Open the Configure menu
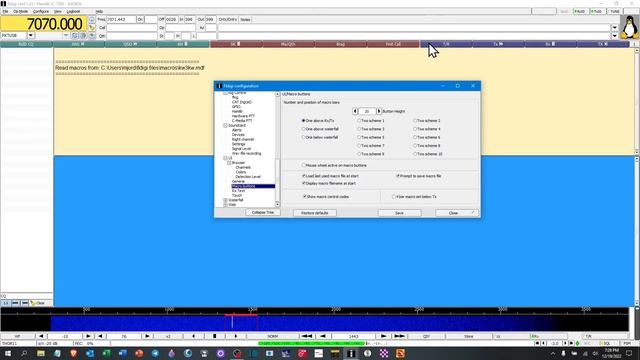Viewport: 640px width, 360px height. [41, 11]
